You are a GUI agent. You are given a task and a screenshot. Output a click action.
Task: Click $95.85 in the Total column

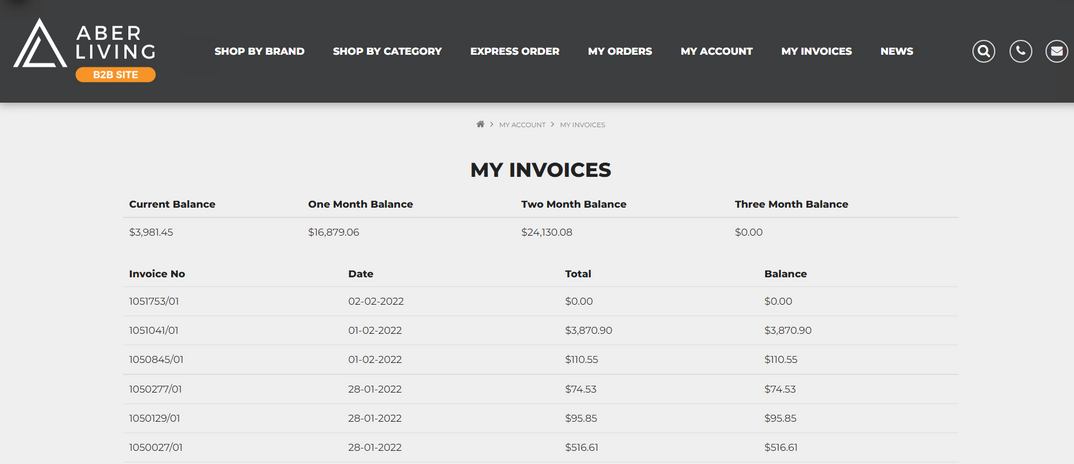click(x=581, y=418)
